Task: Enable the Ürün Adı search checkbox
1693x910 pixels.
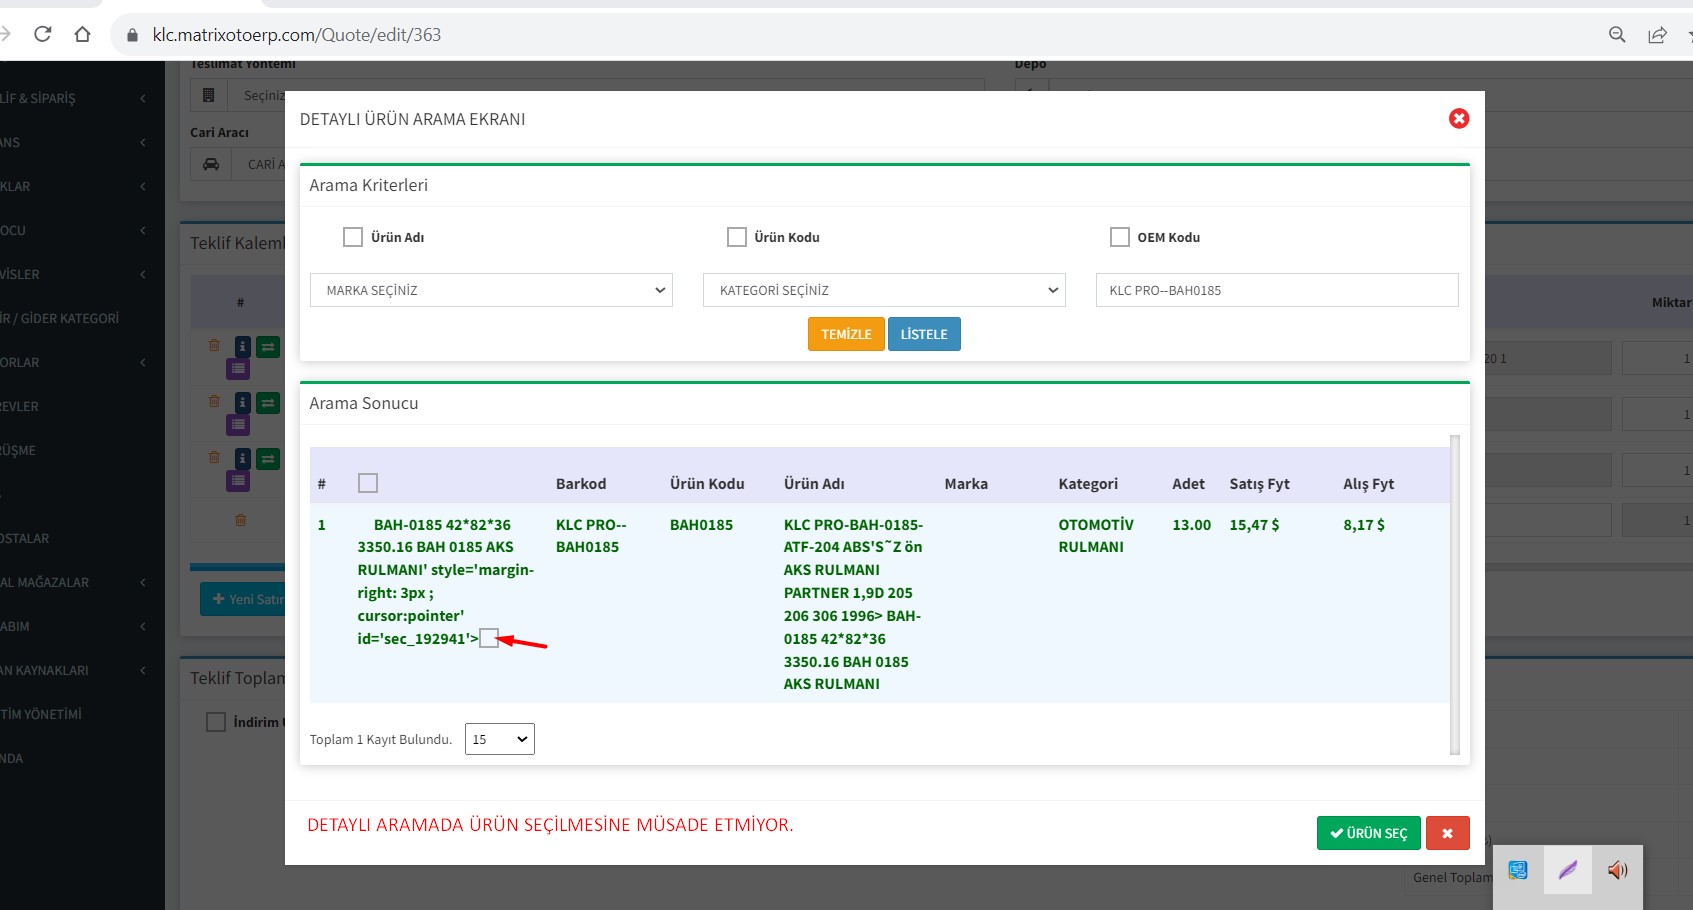Action: (353, 237)
